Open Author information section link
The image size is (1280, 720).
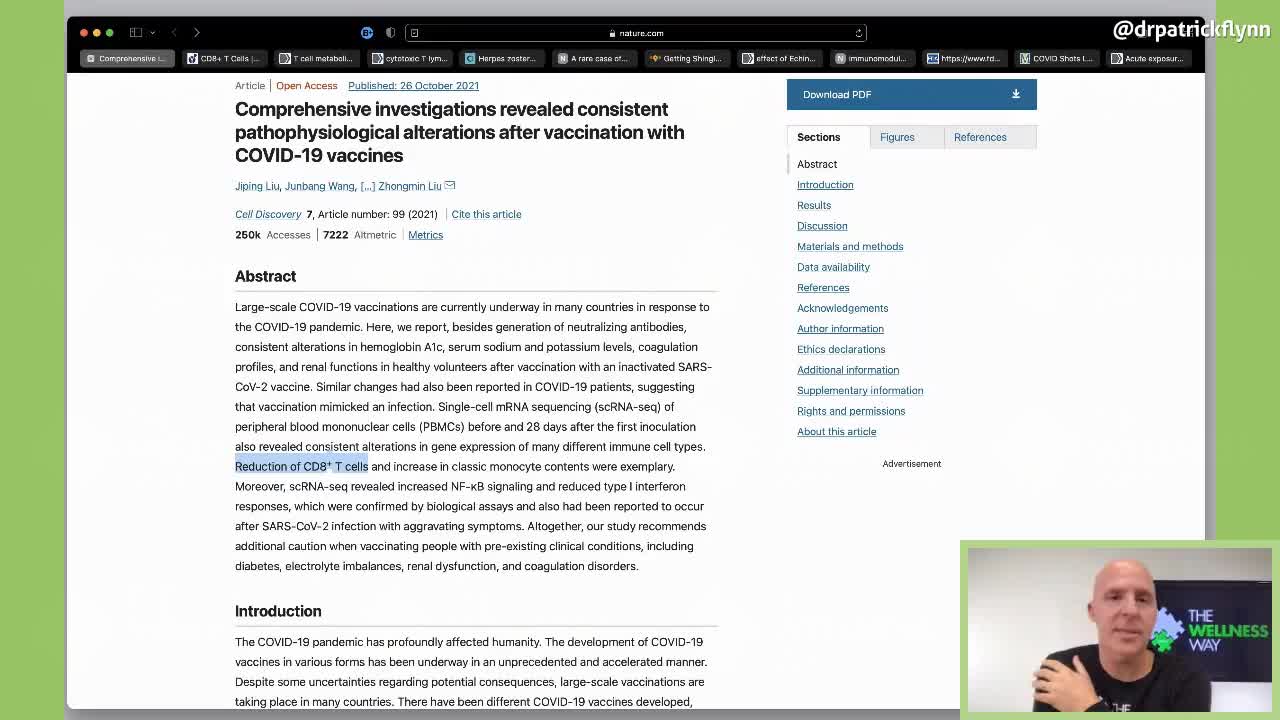840,329
